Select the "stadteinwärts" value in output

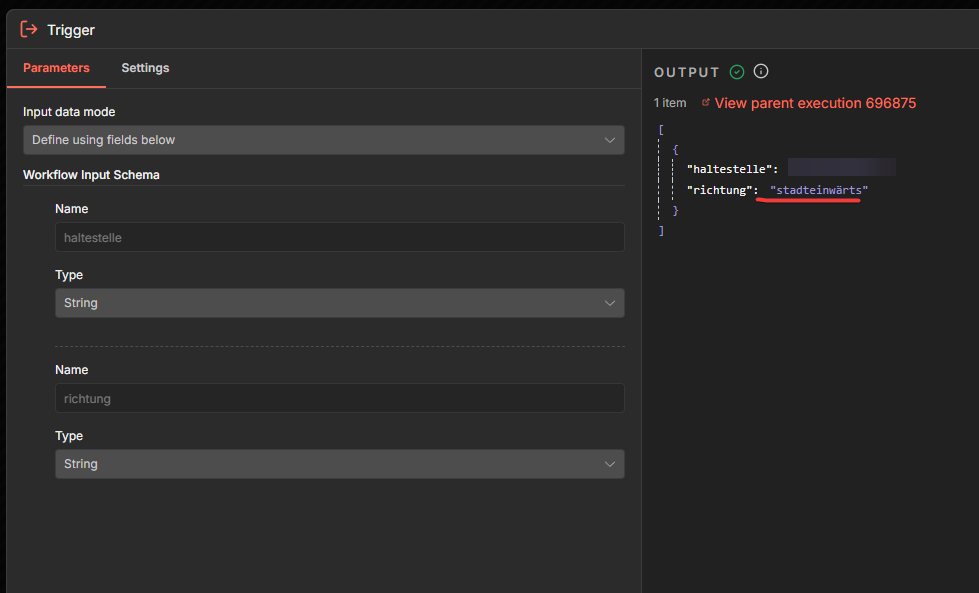(x=819, y=190)
